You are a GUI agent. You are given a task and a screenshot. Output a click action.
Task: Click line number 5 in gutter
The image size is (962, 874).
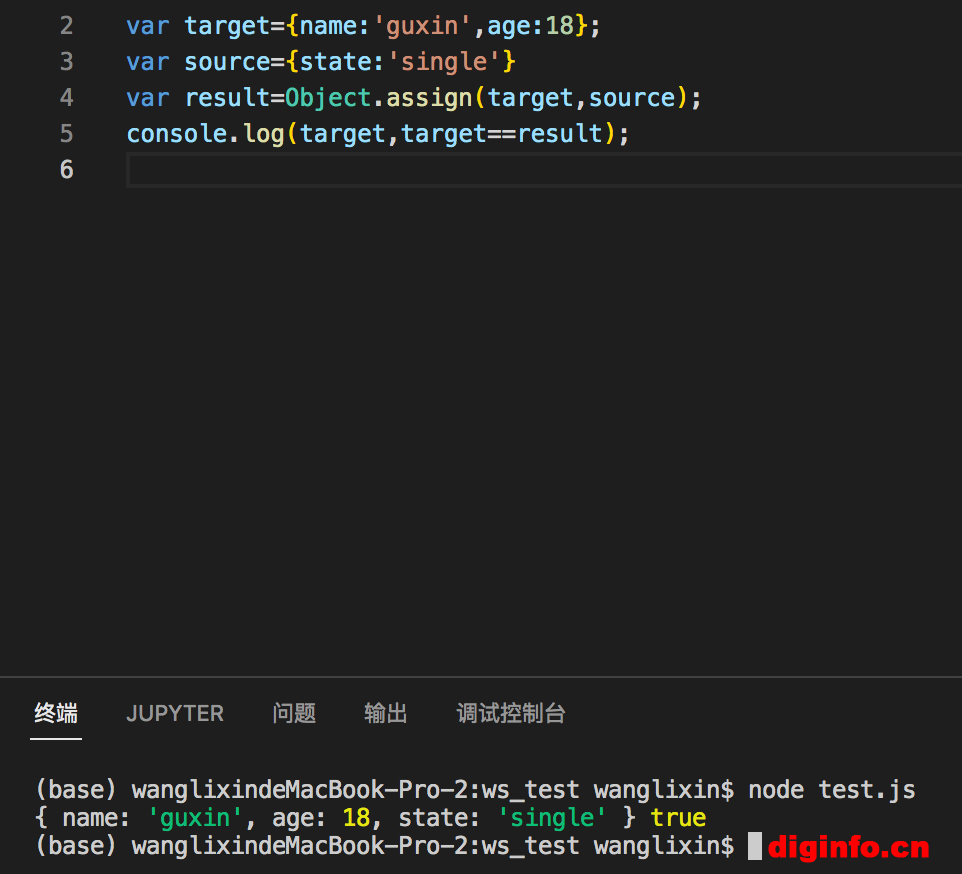pos(66,134)
